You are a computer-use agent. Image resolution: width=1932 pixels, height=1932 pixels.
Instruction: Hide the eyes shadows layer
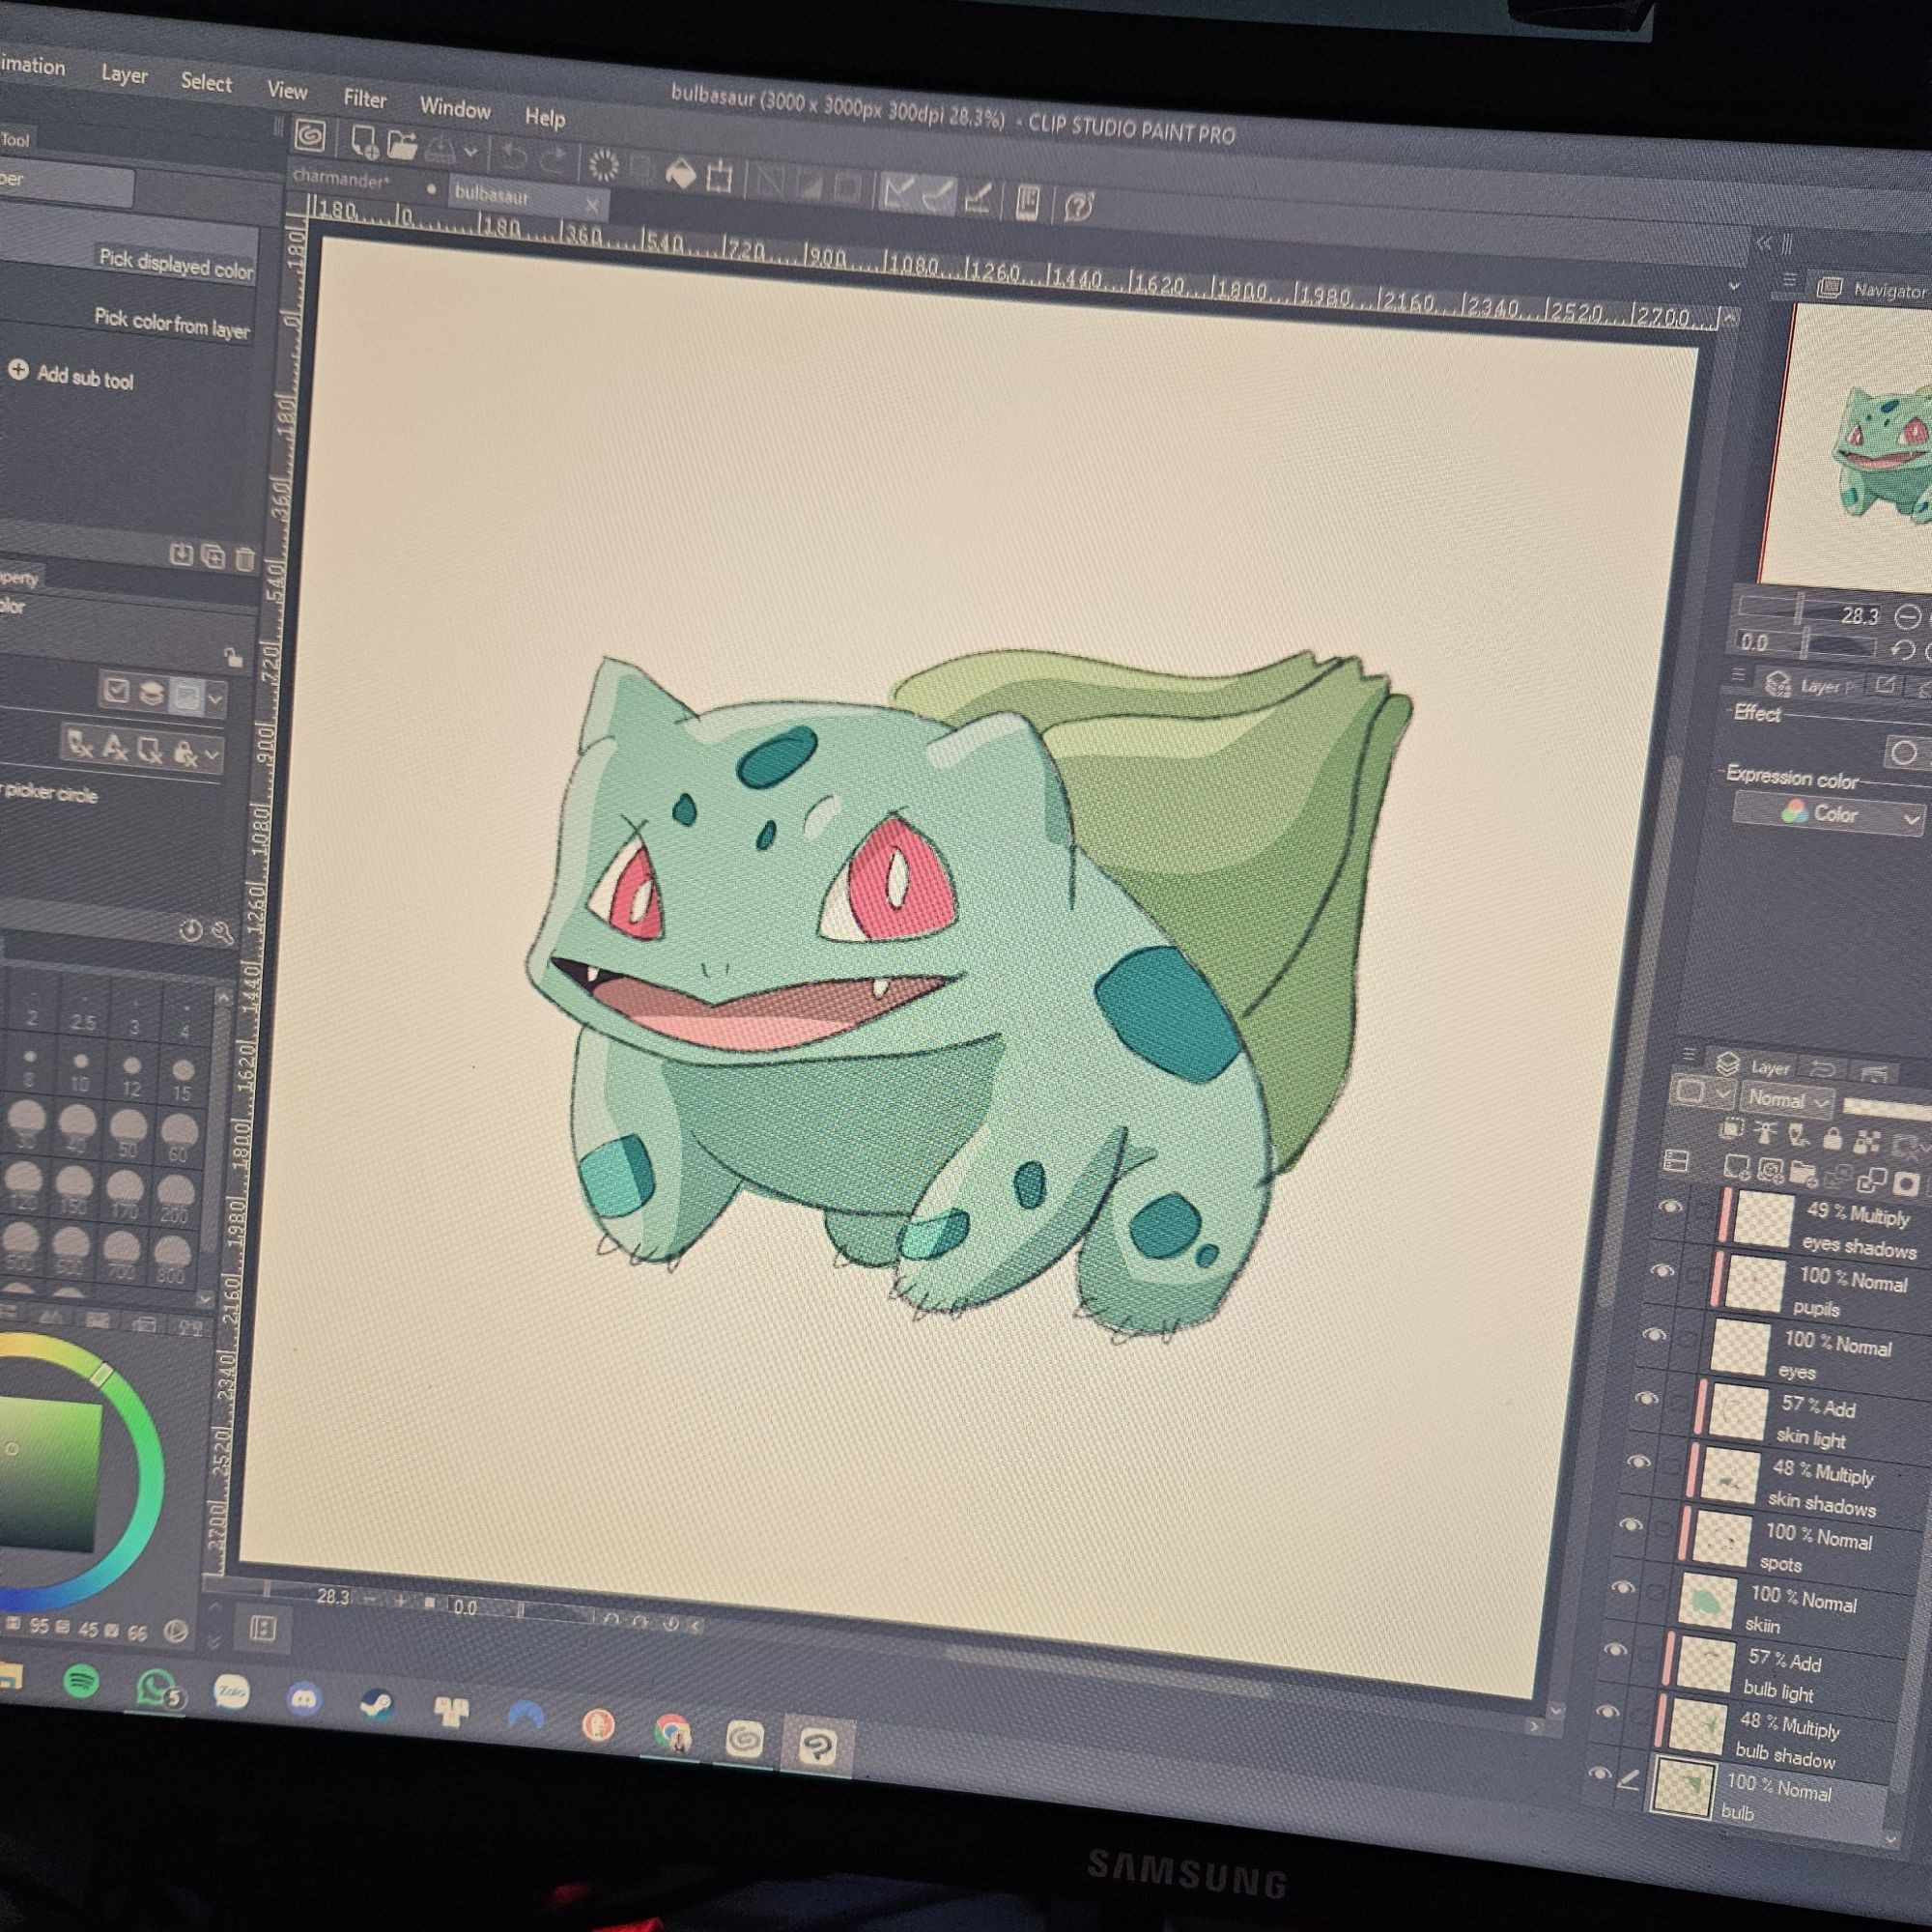click(1669, 1208)
